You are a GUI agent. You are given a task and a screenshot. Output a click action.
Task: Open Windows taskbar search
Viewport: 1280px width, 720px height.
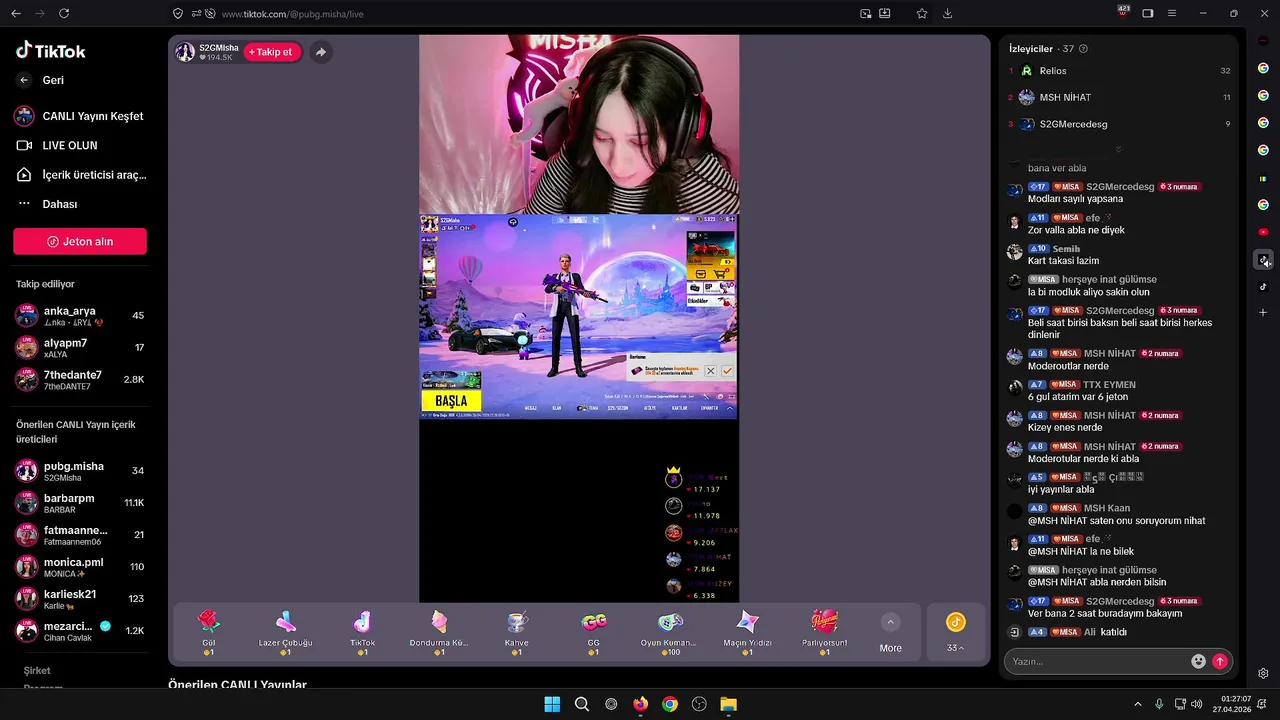point(582,704)
